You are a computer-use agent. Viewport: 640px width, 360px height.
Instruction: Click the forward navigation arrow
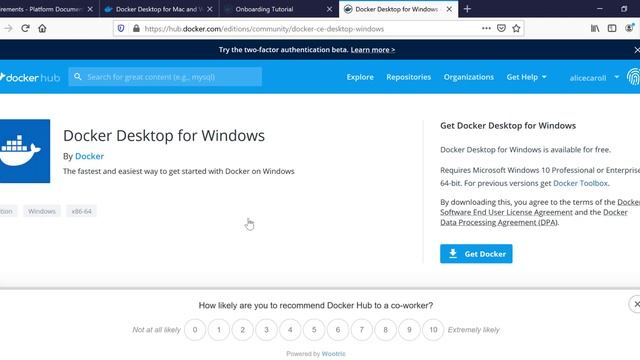pos(8,28)
